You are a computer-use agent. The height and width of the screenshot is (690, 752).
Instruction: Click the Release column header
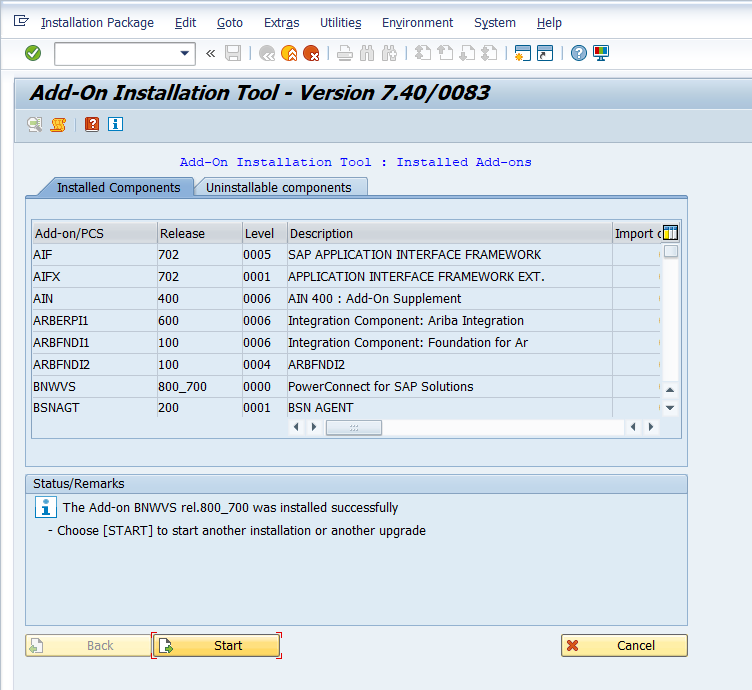182,233
